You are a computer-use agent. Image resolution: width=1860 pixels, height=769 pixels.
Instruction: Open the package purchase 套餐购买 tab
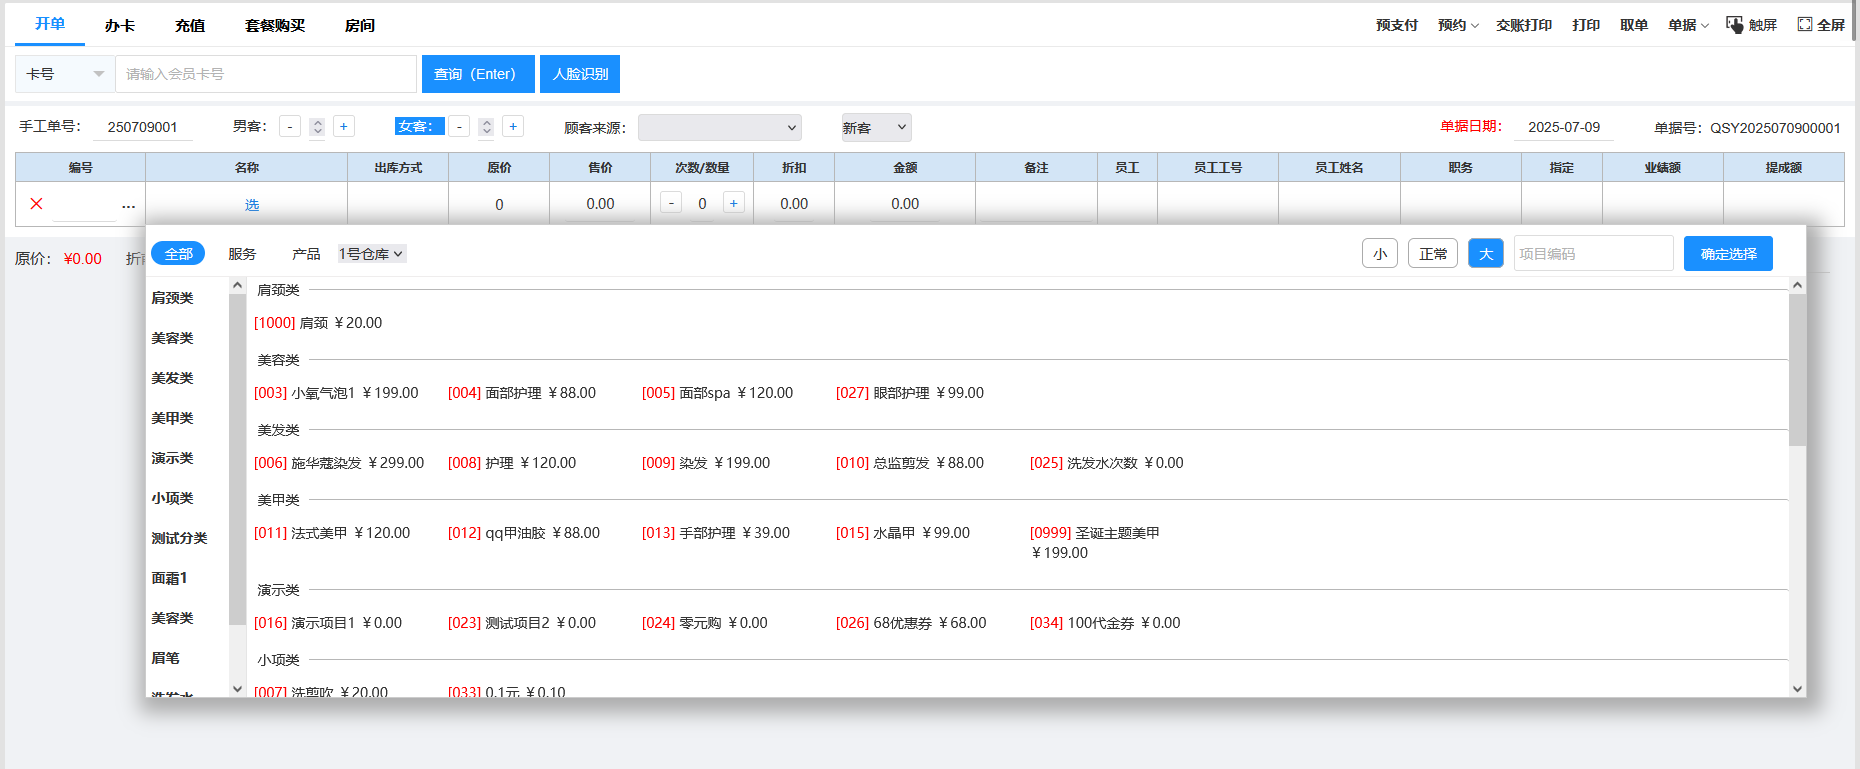[x=275, y=25]
